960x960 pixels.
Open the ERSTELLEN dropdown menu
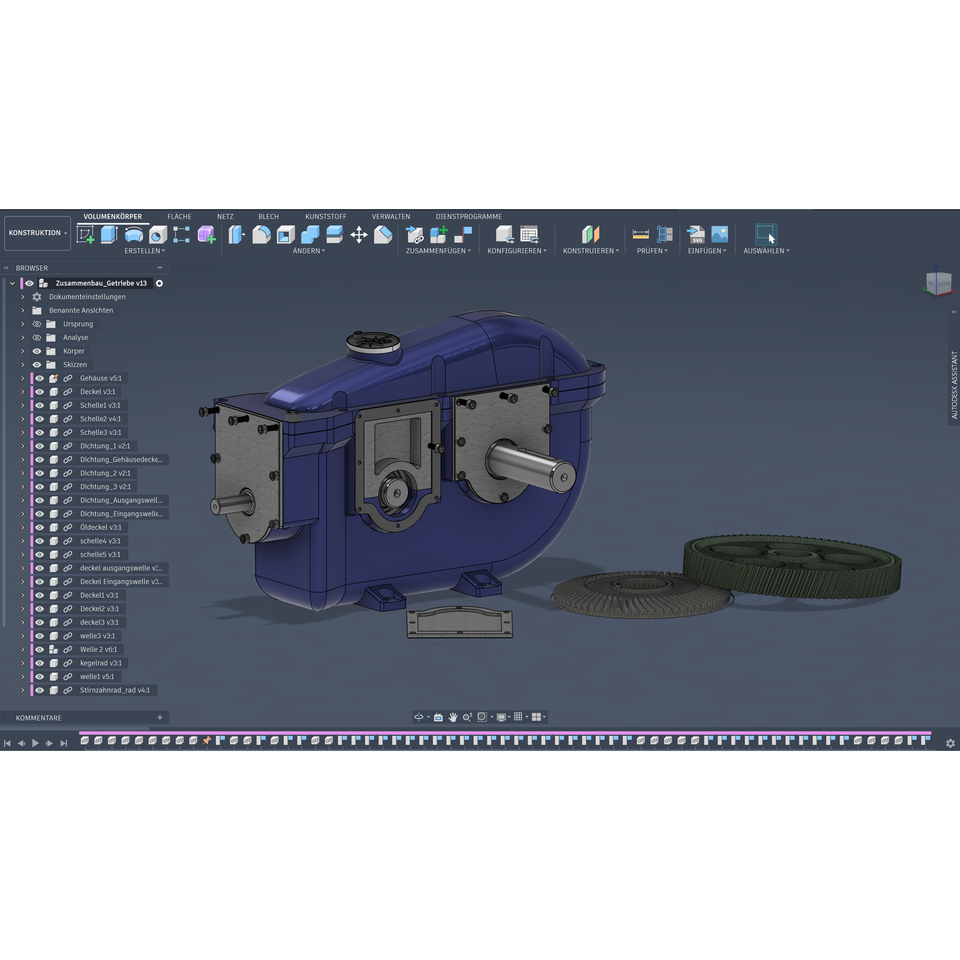(144, 251)
